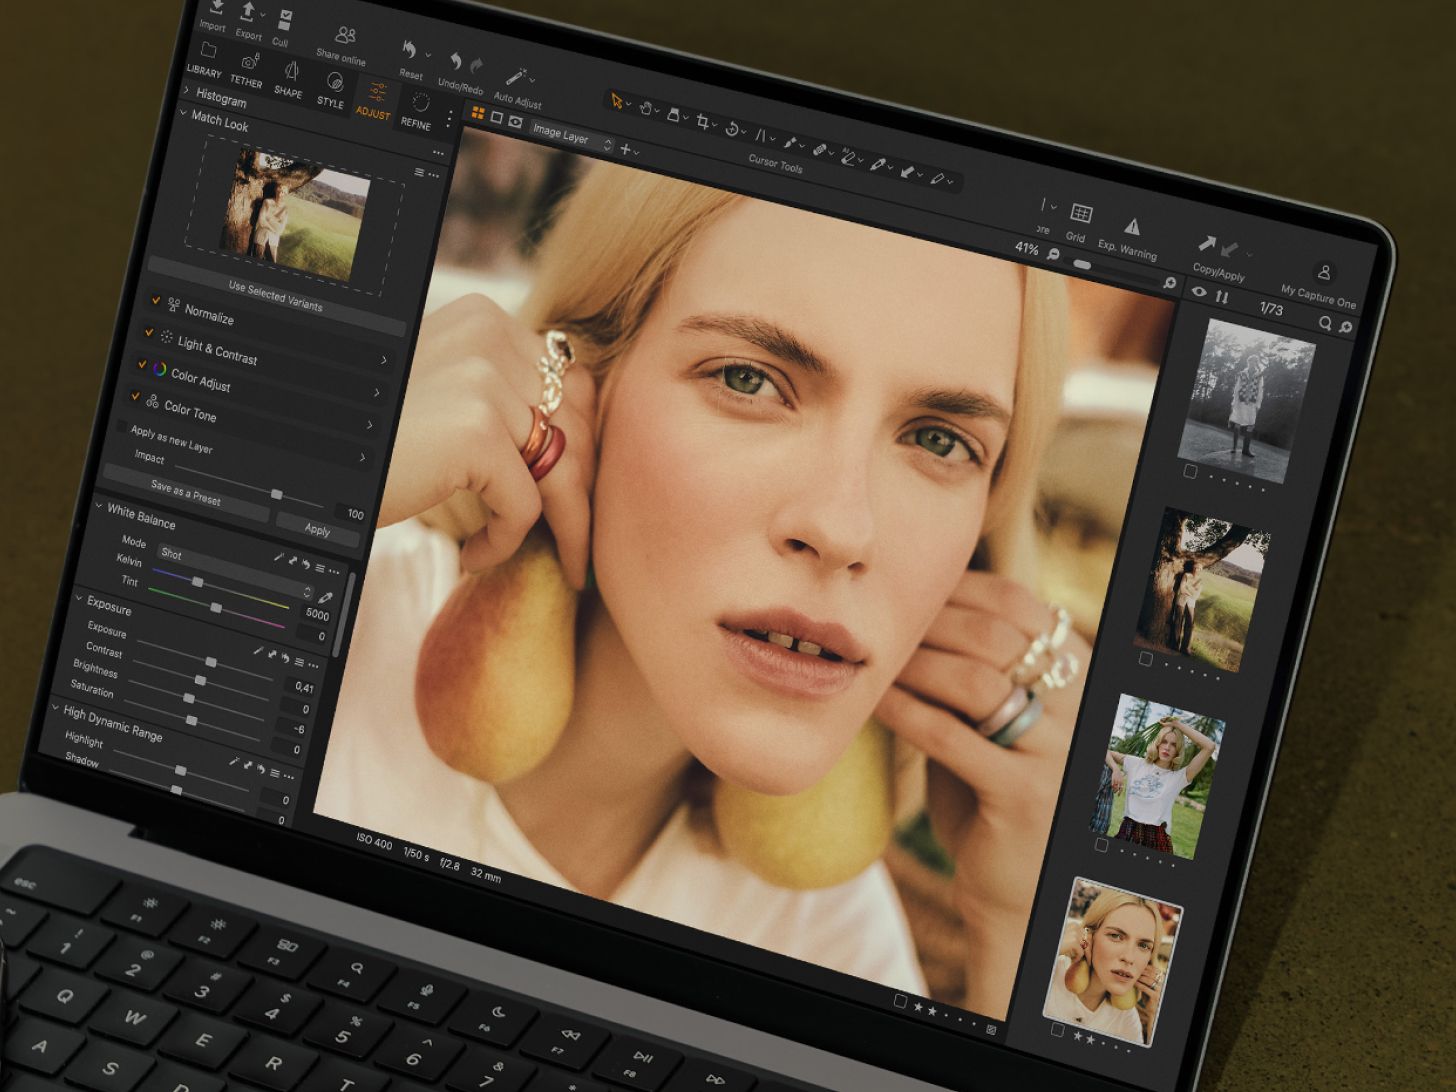This screenshot has width=1456, height=1092.
Task: Toggle the Grid overlay icon
Action: (x=1080, y=213)
